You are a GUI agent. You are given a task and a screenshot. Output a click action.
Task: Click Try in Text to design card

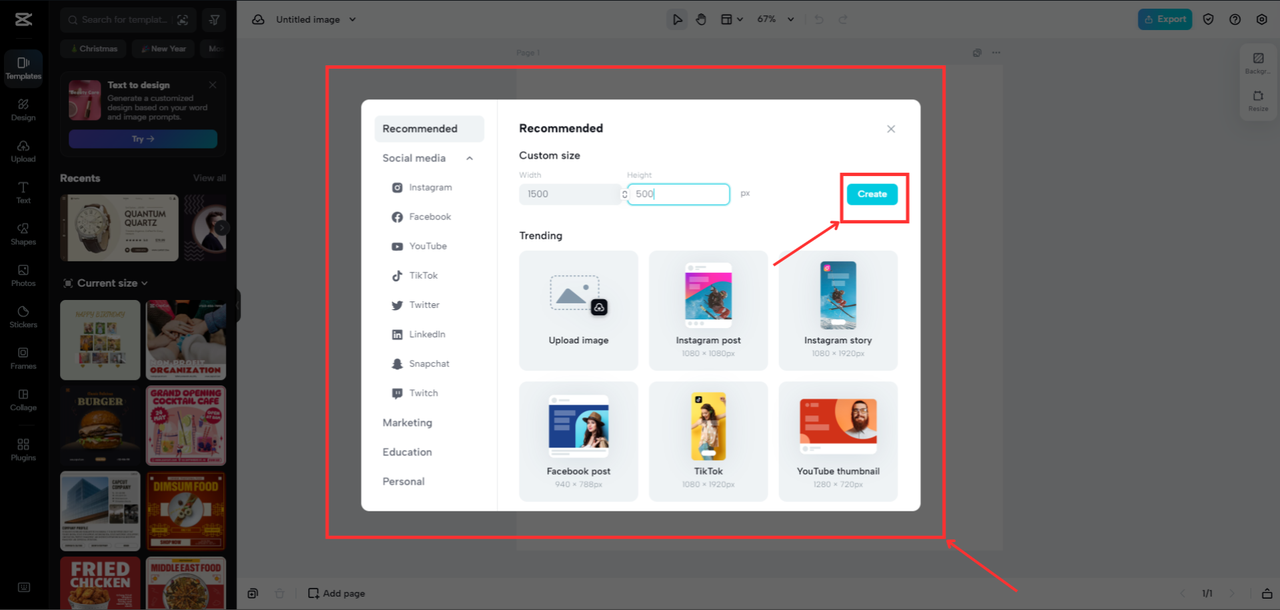point(143,139)
